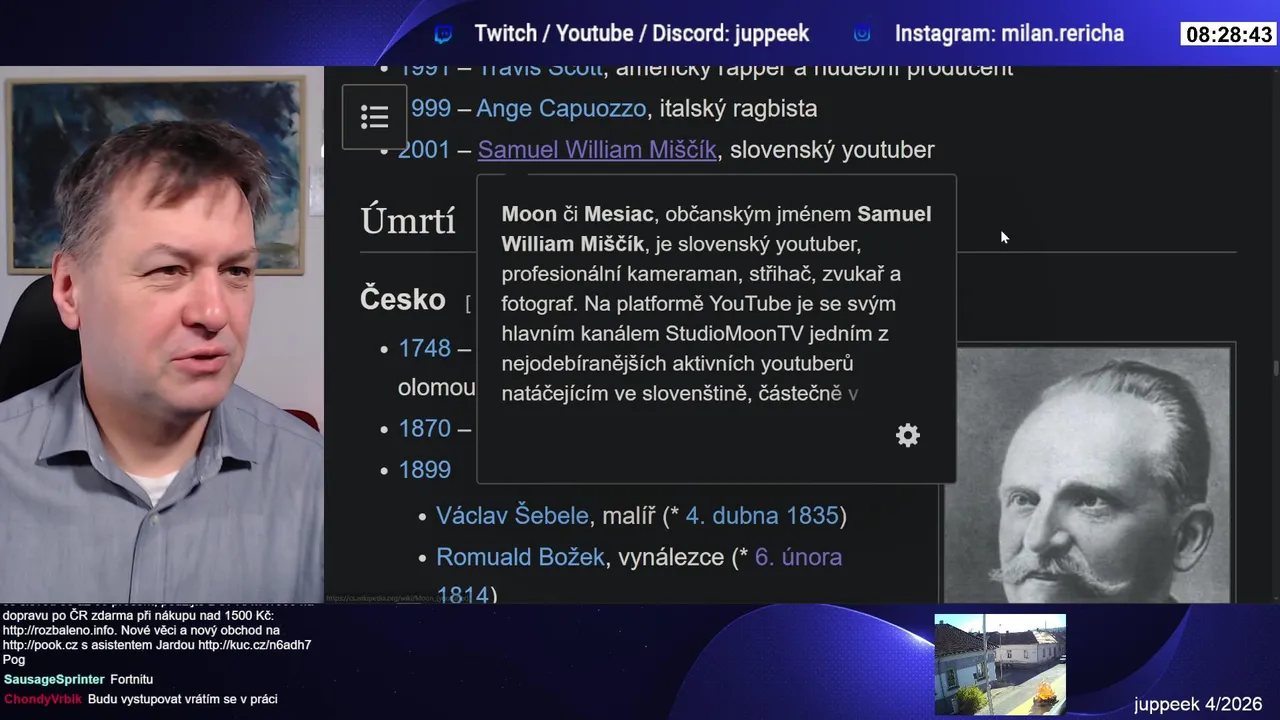The width and height of the screenshot is (1280, 720).
Task: Open the Romuald Božek link
Action: pos(520,557)
